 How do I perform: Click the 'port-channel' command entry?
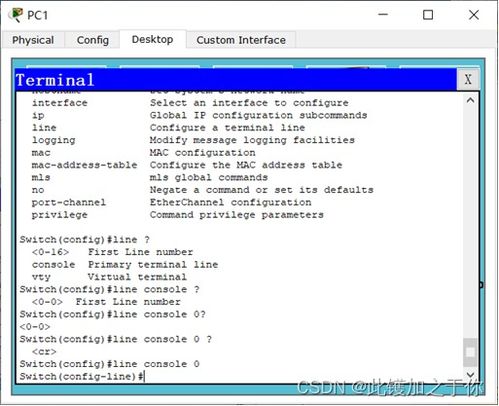click(69, 202)
